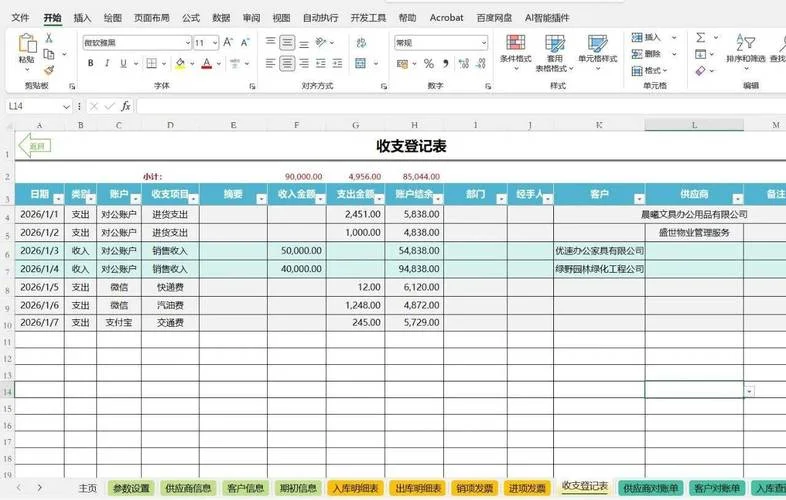
Task: Open the 收入金额 column filter dropdown
Action: click(x=320, y=199)
